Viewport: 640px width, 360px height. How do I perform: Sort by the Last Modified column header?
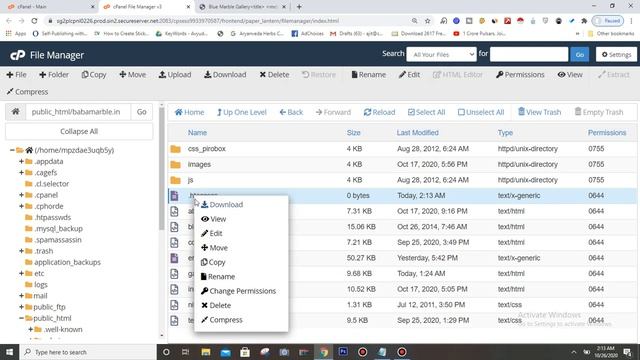(x=418, y=133)
